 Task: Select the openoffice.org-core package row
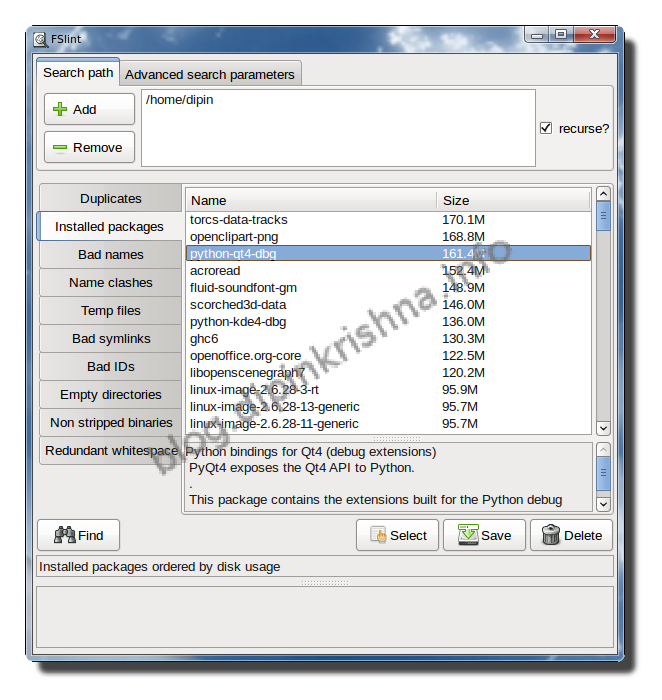pyautogui.click(x=388, y=355)
